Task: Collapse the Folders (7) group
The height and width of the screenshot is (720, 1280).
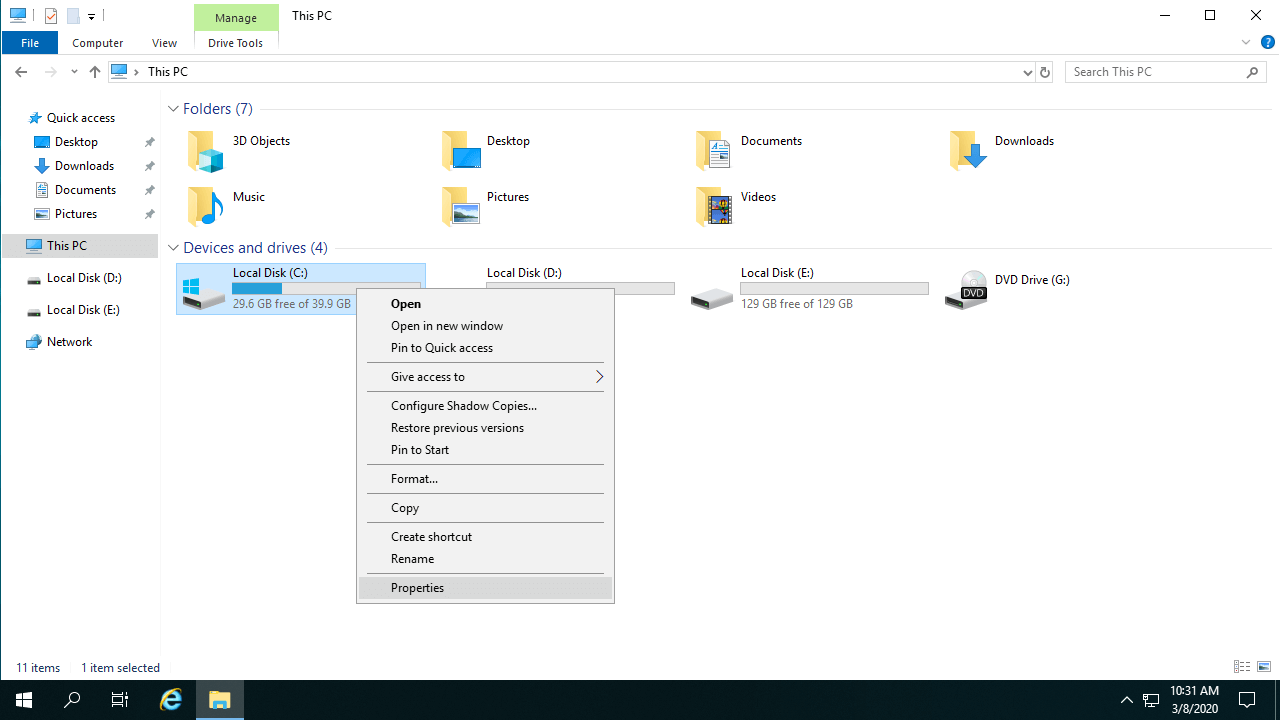Action: [x=174, y=109]
